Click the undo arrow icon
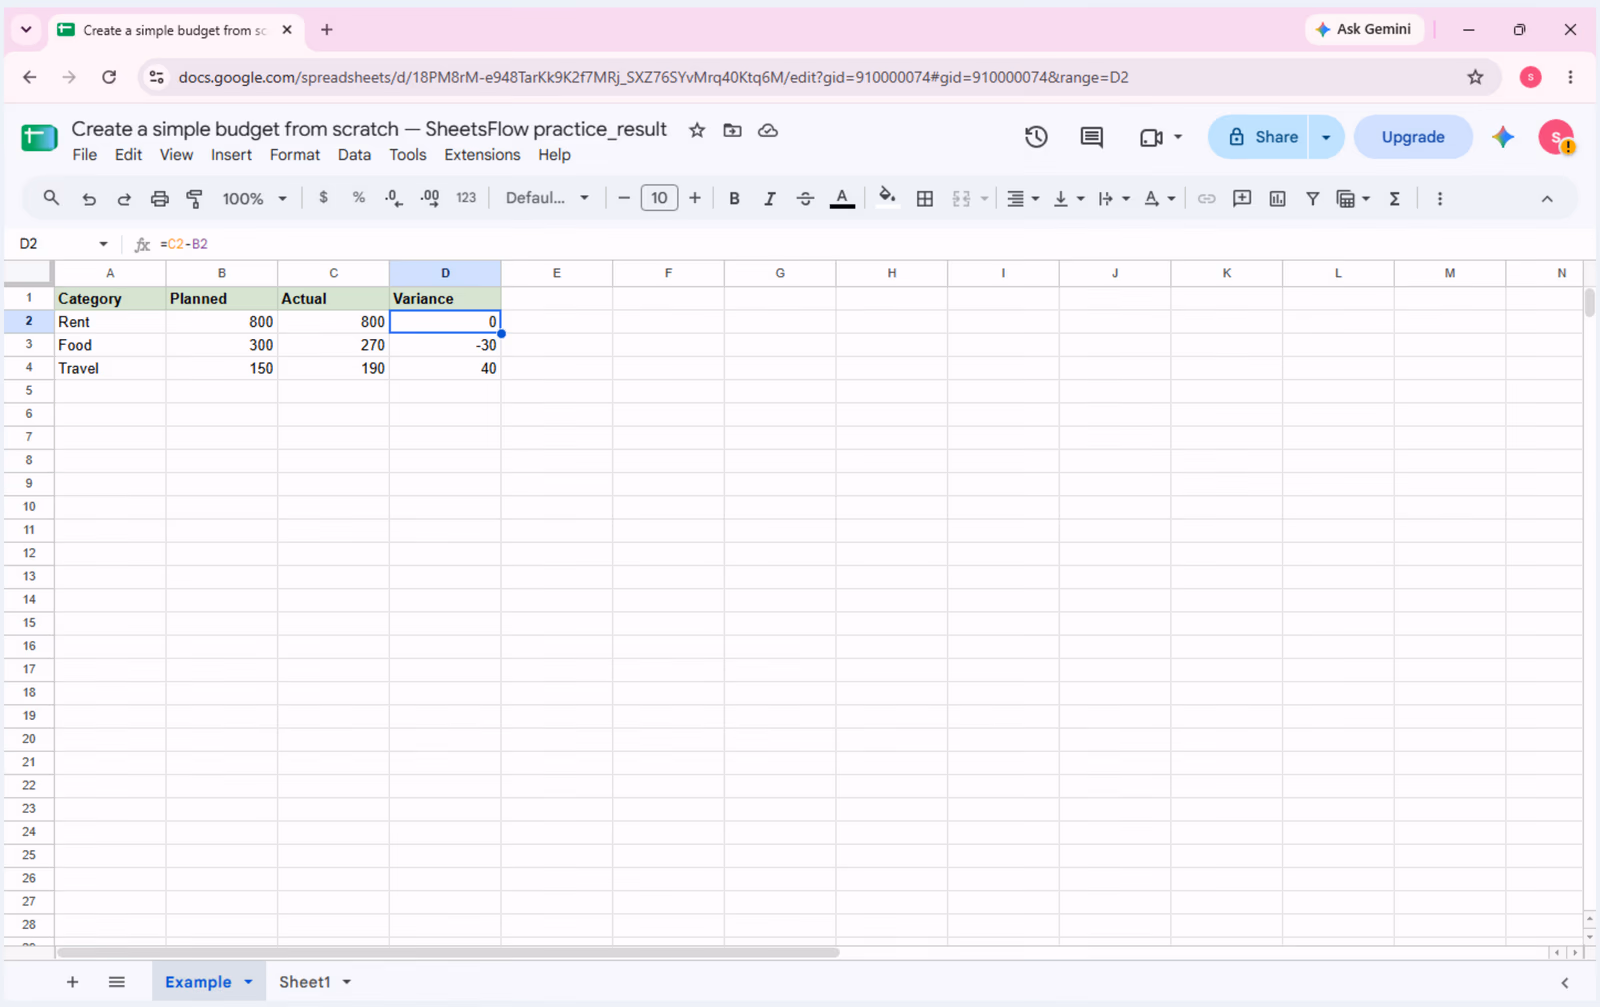The width and height of the screenshot is (1600, 1007). point(89,199)
